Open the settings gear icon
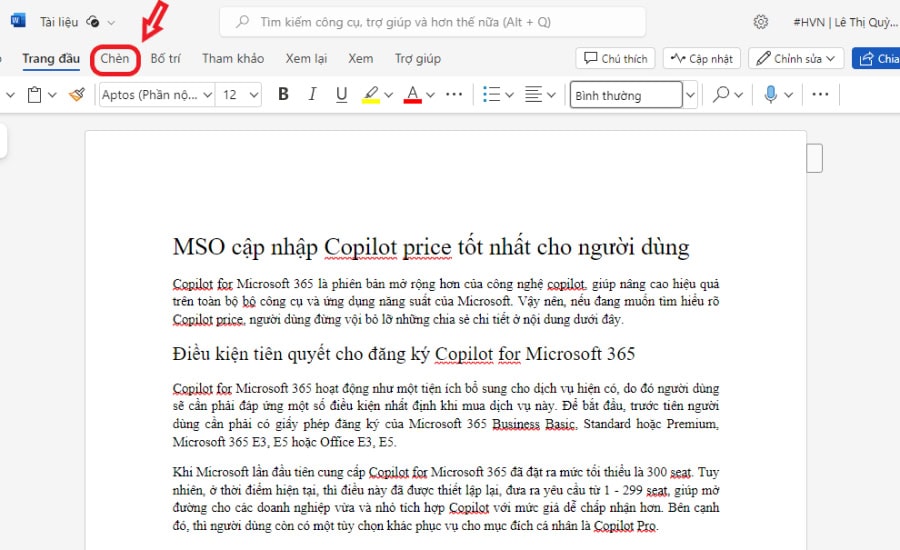The image size is (900, 550). 761,22
